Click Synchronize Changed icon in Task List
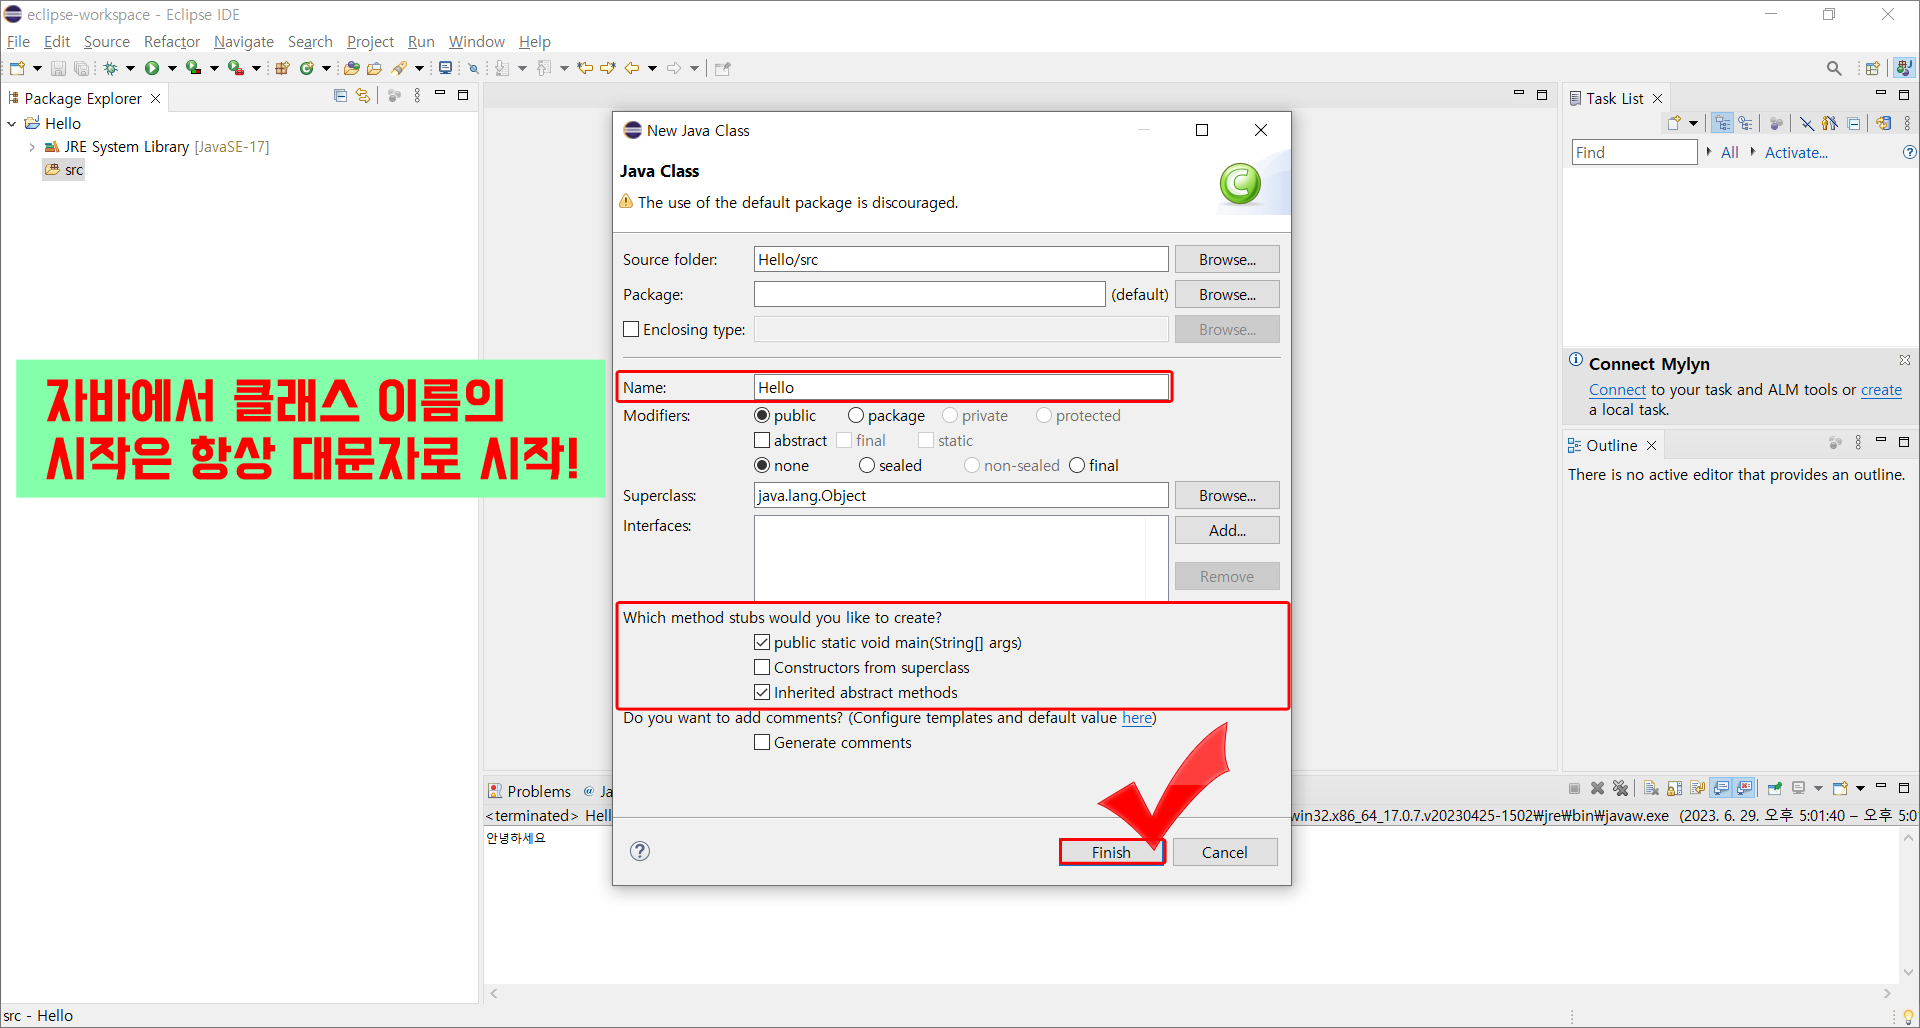 pos(1884,123)
